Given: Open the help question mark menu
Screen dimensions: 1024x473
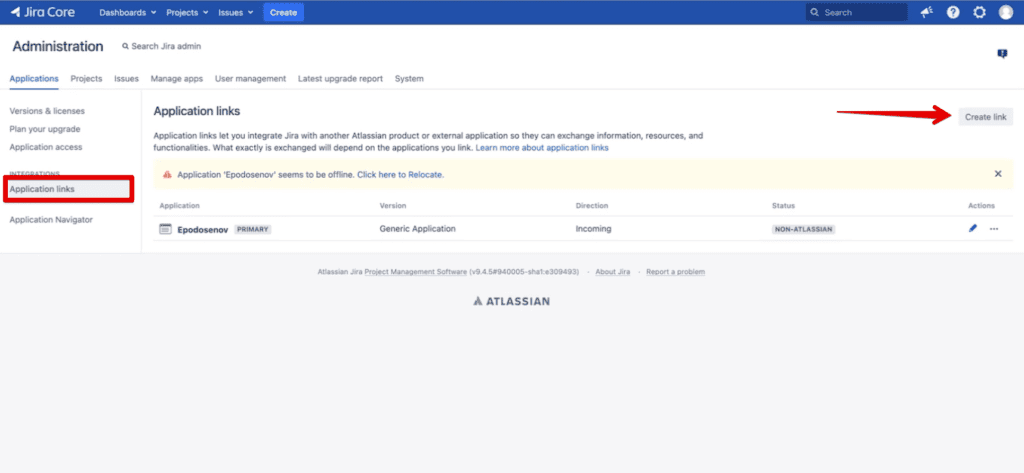Looking at the screenshot, I should 953,12.
